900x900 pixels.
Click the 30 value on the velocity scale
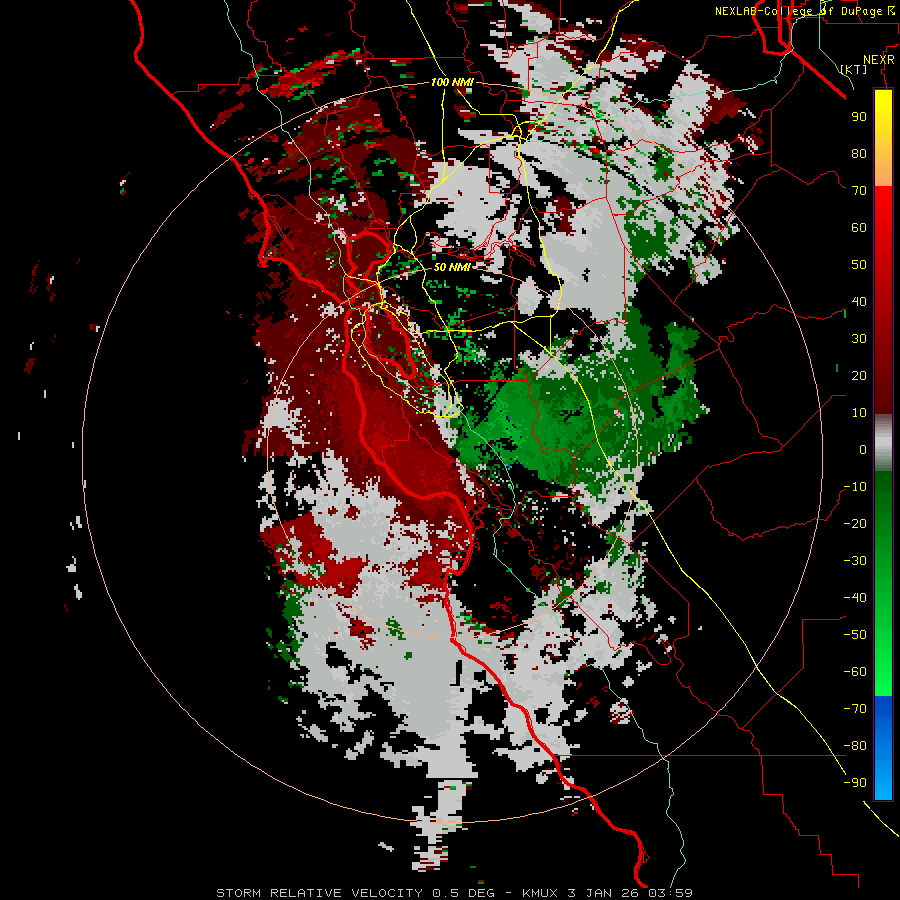pos(859,339)
